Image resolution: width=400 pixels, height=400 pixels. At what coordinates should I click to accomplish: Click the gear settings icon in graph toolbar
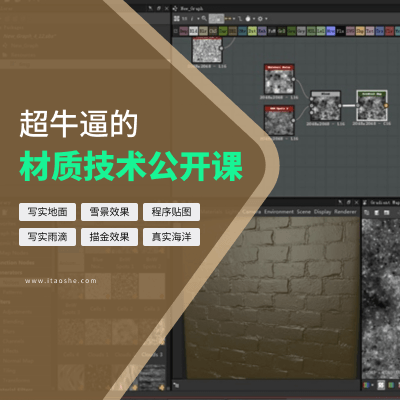[260, 19]
